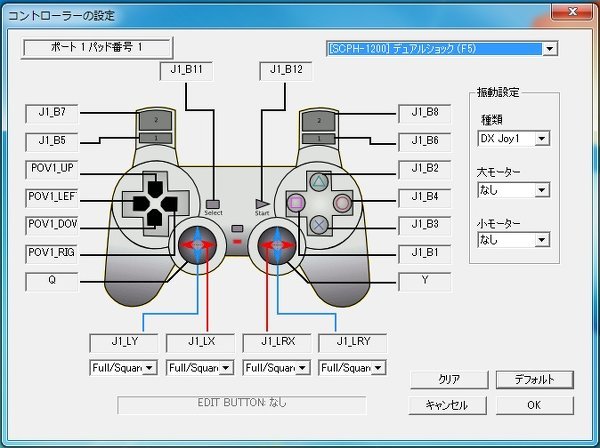The height and width of the screenshot is (448, 600).
Task: Click the キャンセル button
Action: pos(446,405)
